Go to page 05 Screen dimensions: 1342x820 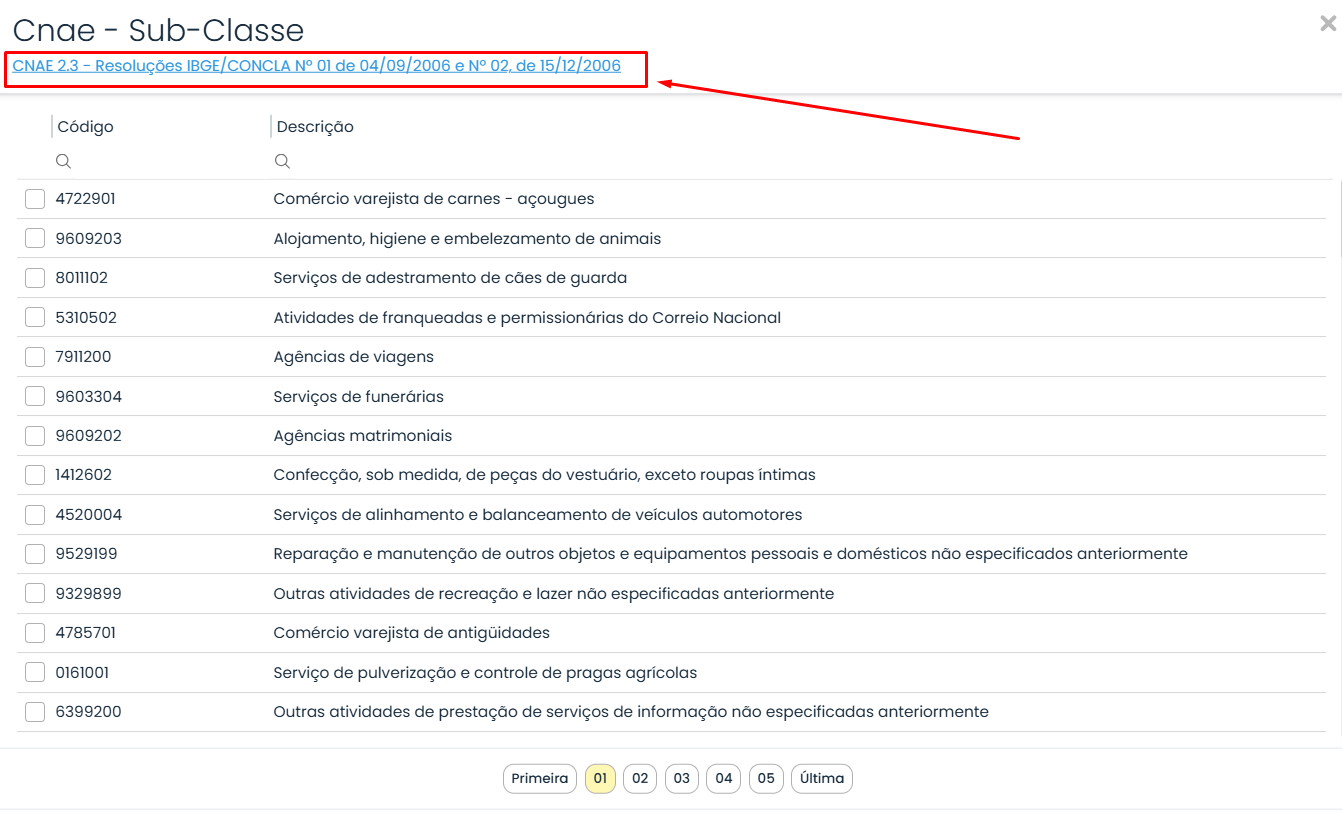click(x=766, y=779)
